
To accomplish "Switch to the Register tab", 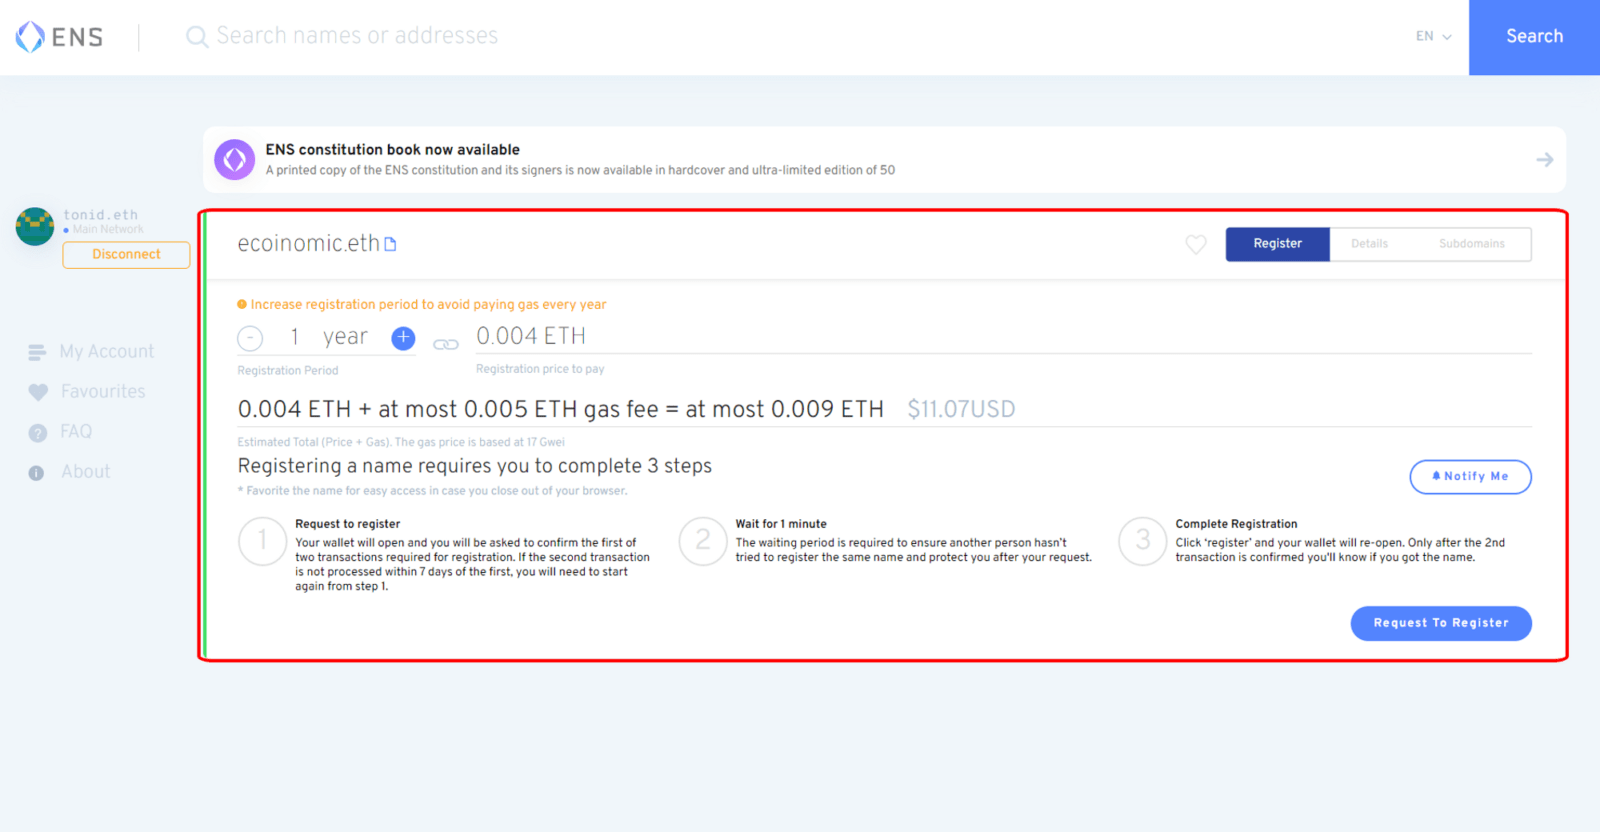I will 1277,244.
